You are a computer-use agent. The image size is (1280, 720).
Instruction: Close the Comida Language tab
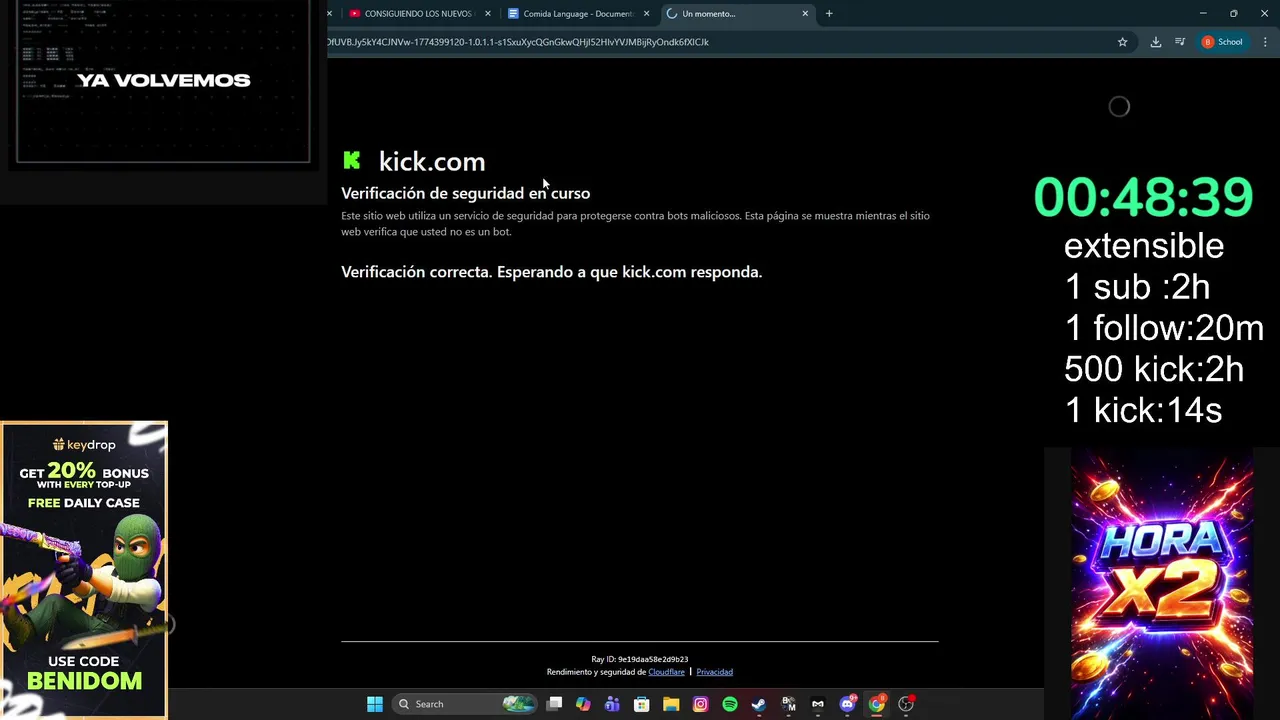pyautogui.click(x=646, y=14)
